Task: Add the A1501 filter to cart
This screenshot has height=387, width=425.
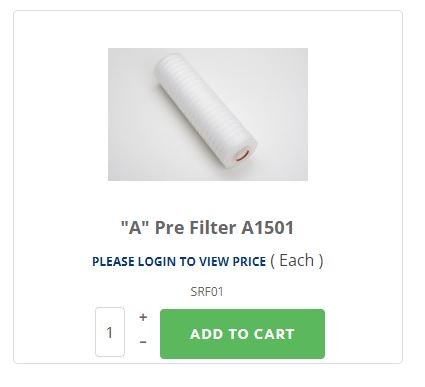Action: point(242,334)
